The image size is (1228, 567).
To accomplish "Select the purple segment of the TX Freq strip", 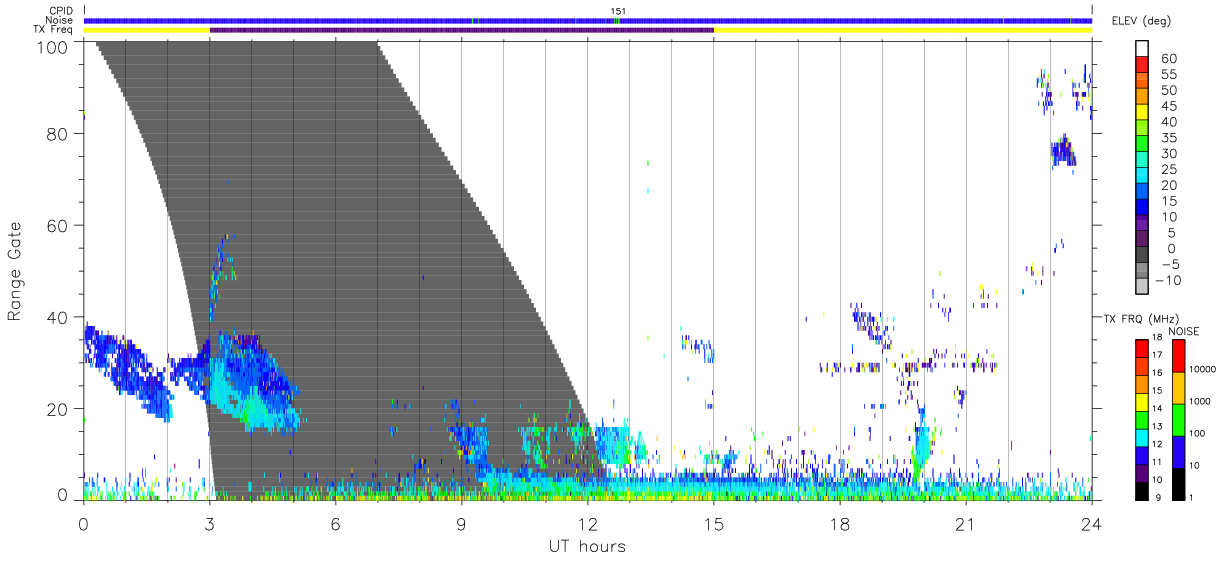I will click(x=462, y=30).
